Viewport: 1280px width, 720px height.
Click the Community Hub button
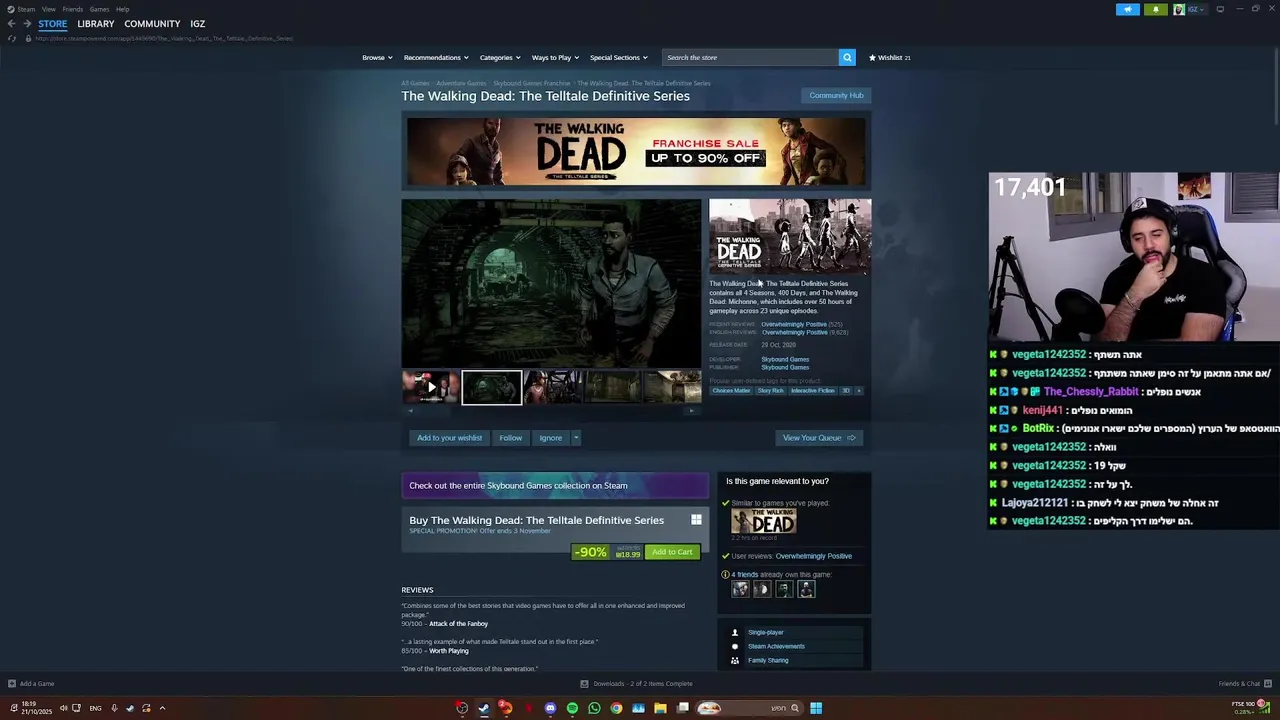click(x=836, y=95)
